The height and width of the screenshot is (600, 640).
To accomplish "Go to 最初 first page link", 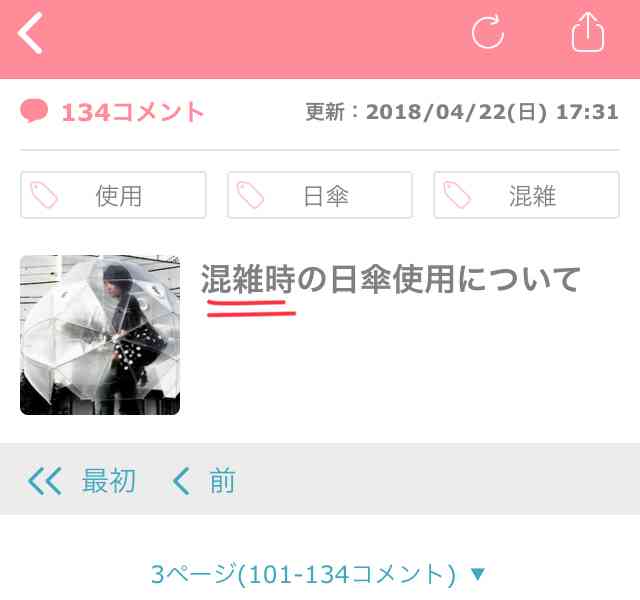I will click(109, 481).
